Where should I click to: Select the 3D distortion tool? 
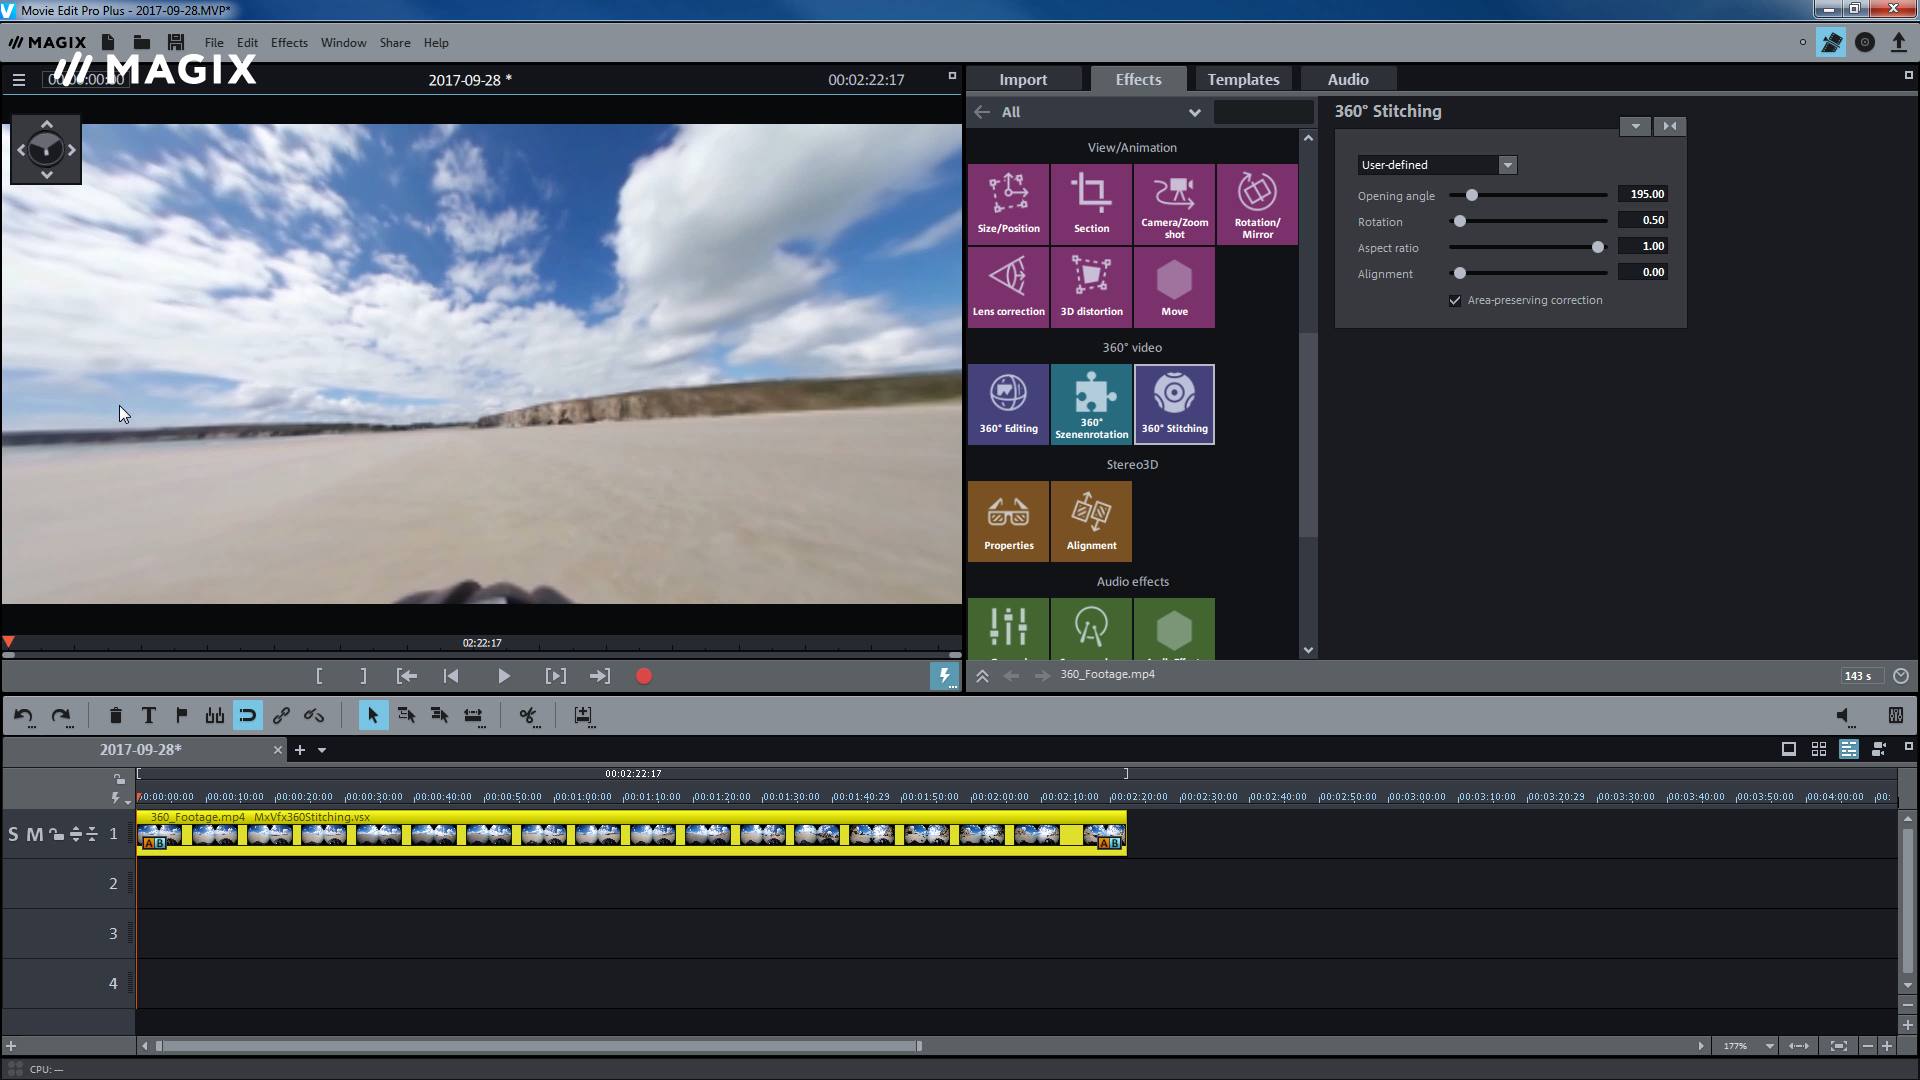click(1092, 285)
